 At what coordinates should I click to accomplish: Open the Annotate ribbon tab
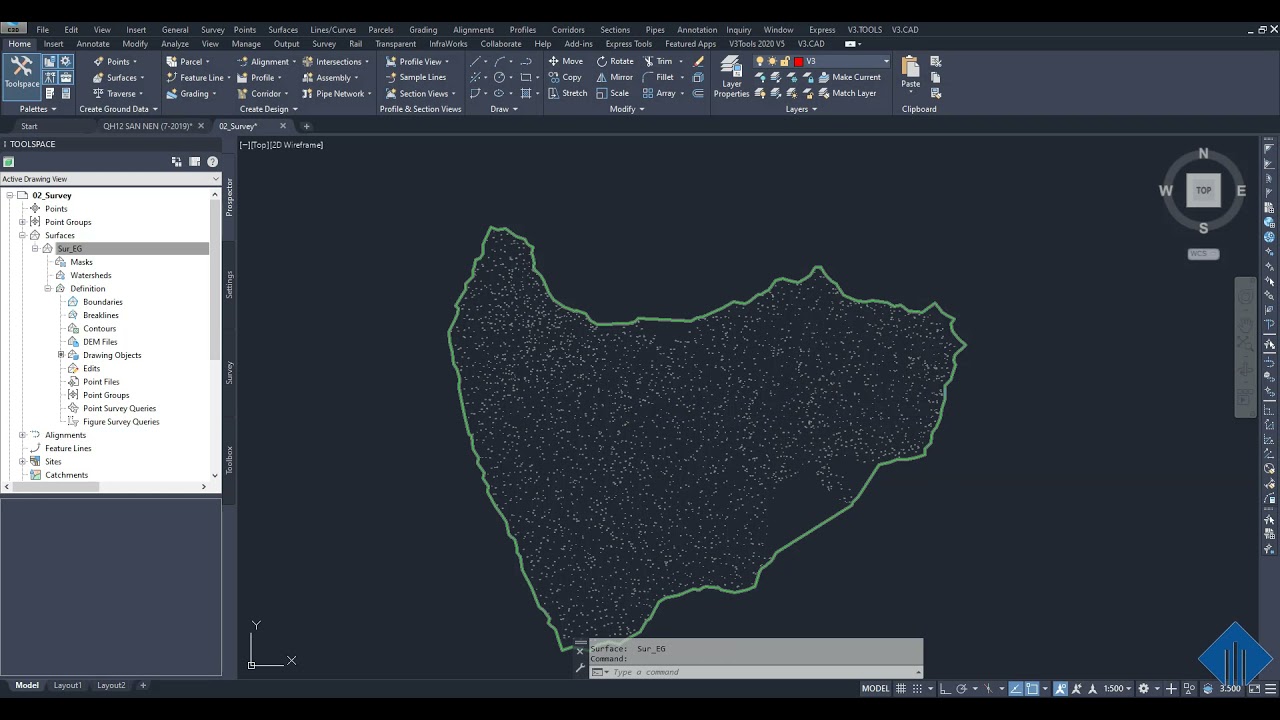click(x=93, y=44)
